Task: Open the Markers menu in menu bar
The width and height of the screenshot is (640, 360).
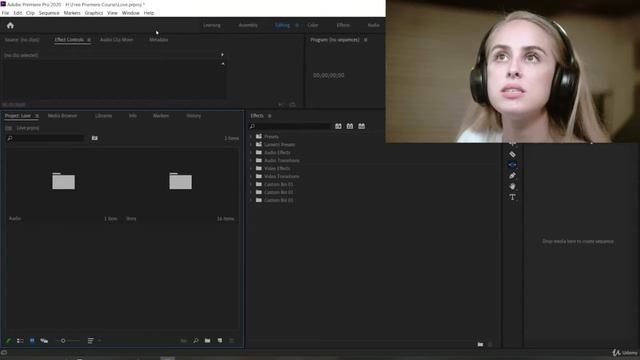Action: click(x=72, y=13)
